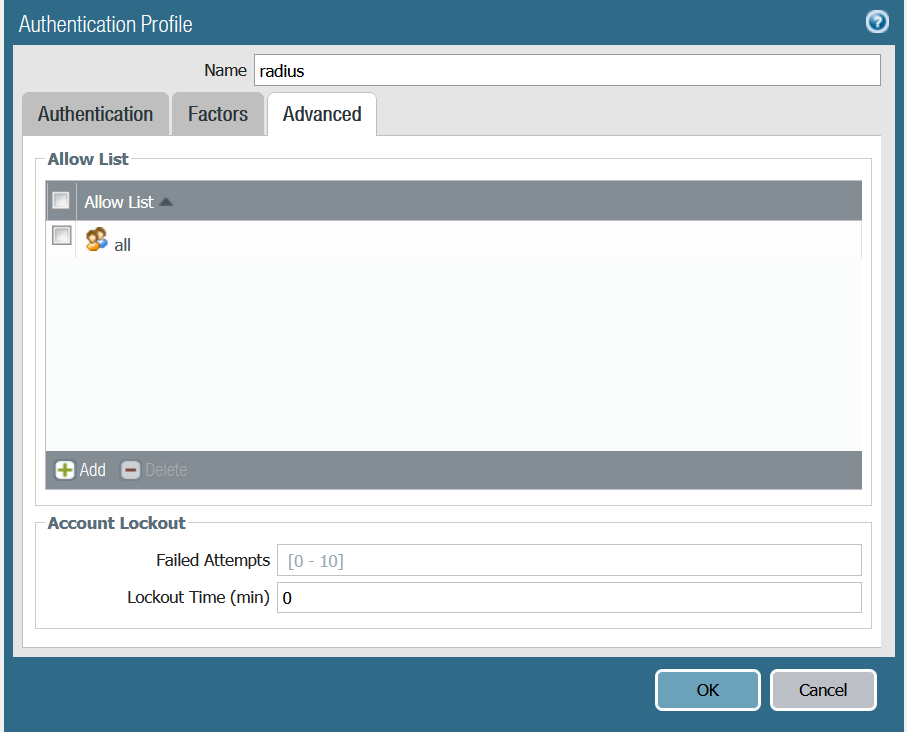Click the user group icon beside all
This screenshot has height=732, width=907.
click(97, 240)
